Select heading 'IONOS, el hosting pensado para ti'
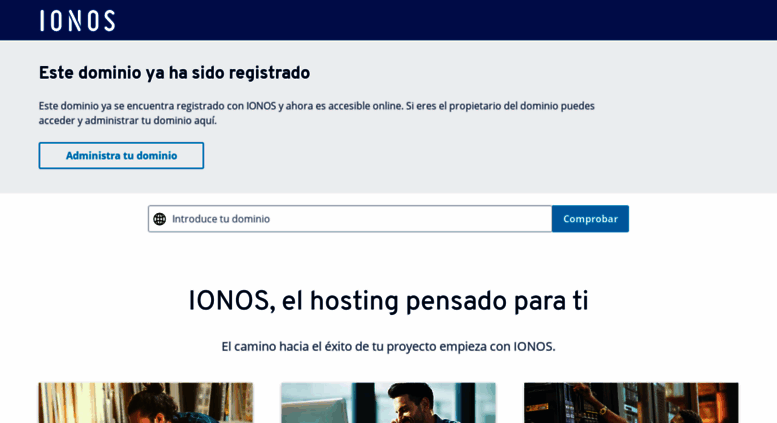 pos(388,301)
